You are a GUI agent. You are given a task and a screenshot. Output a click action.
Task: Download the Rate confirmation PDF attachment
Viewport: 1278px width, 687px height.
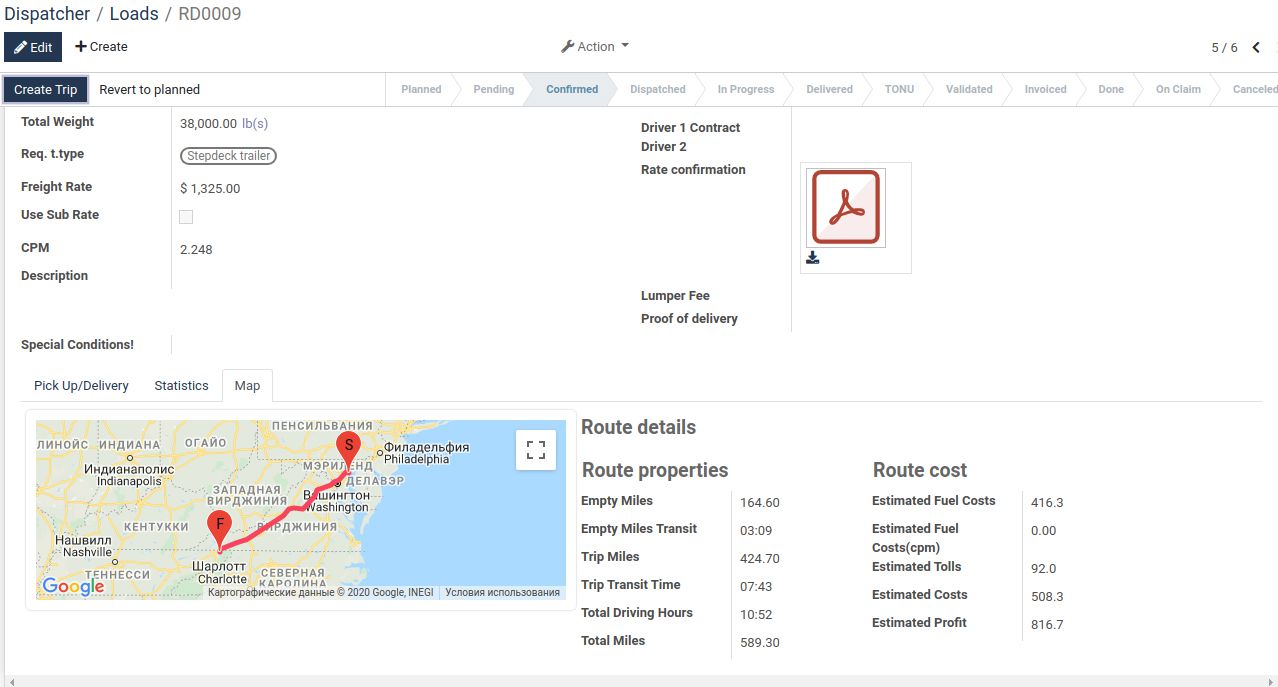pyautogui.click(x=812, y=257)
